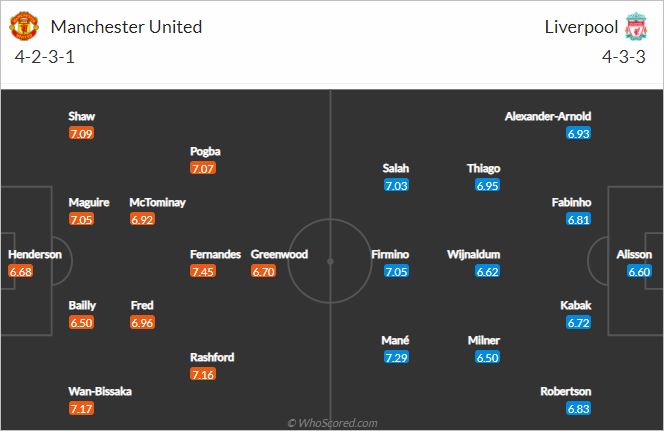Click on Robertson's player name
Image resolution: width=664 pixels, height=431 pixels.
click(x=565, y=391)
